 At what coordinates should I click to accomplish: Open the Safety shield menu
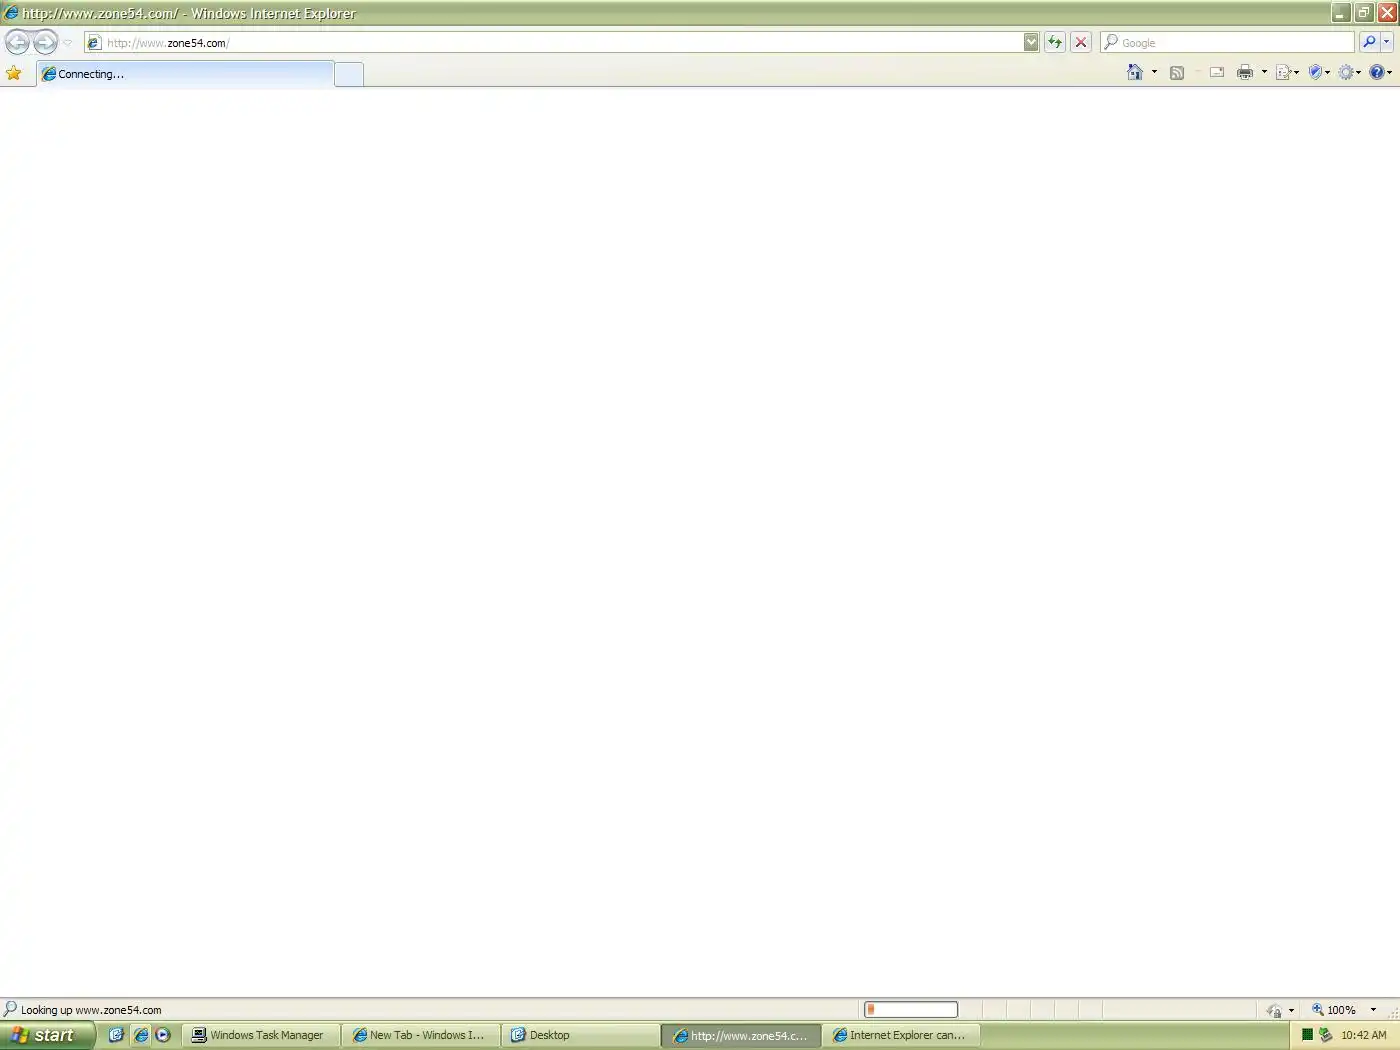click(1319, 72)
